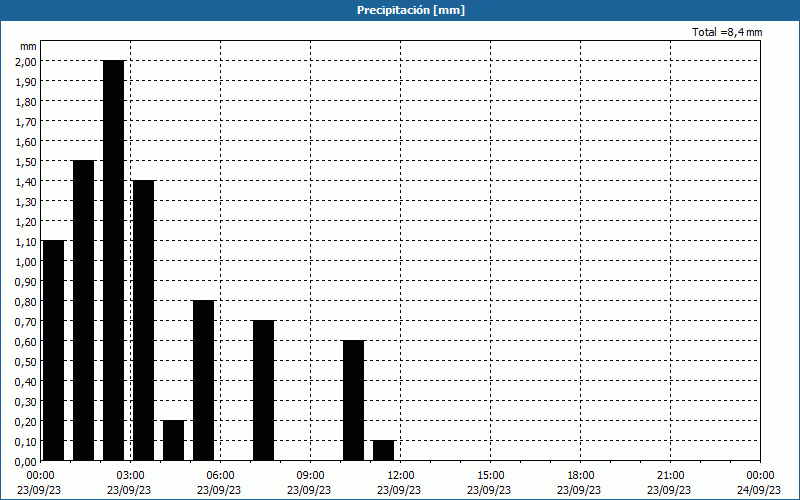Click the y-axis label '0,40'
The image size is (800, 500).
28,382
